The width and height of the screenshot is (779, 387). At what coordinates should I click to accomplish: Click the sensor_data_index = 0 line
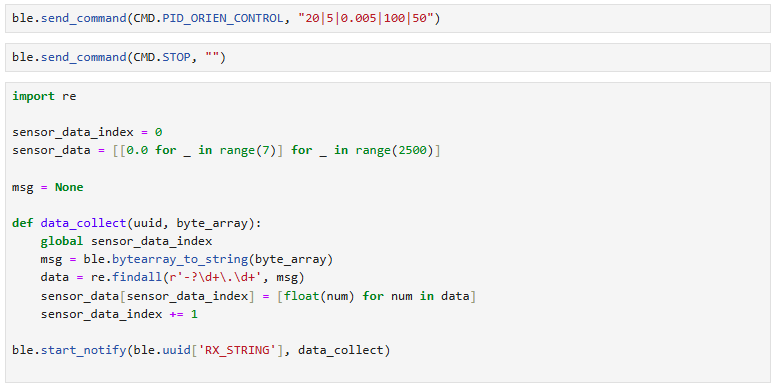coord(87,133)
